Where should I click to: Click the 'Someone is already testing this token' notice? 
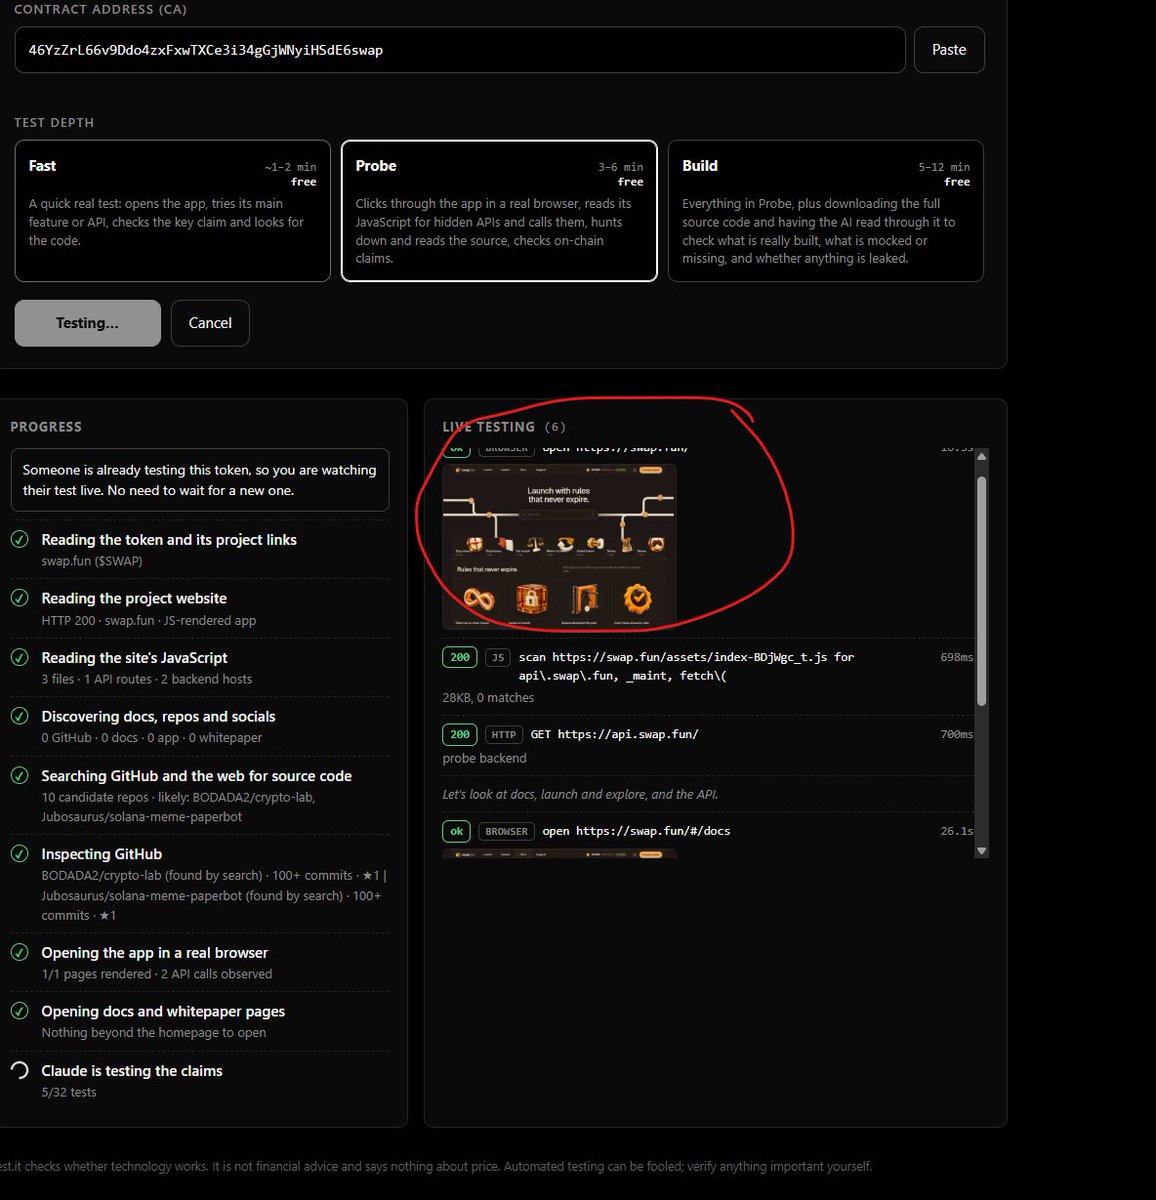200,480
